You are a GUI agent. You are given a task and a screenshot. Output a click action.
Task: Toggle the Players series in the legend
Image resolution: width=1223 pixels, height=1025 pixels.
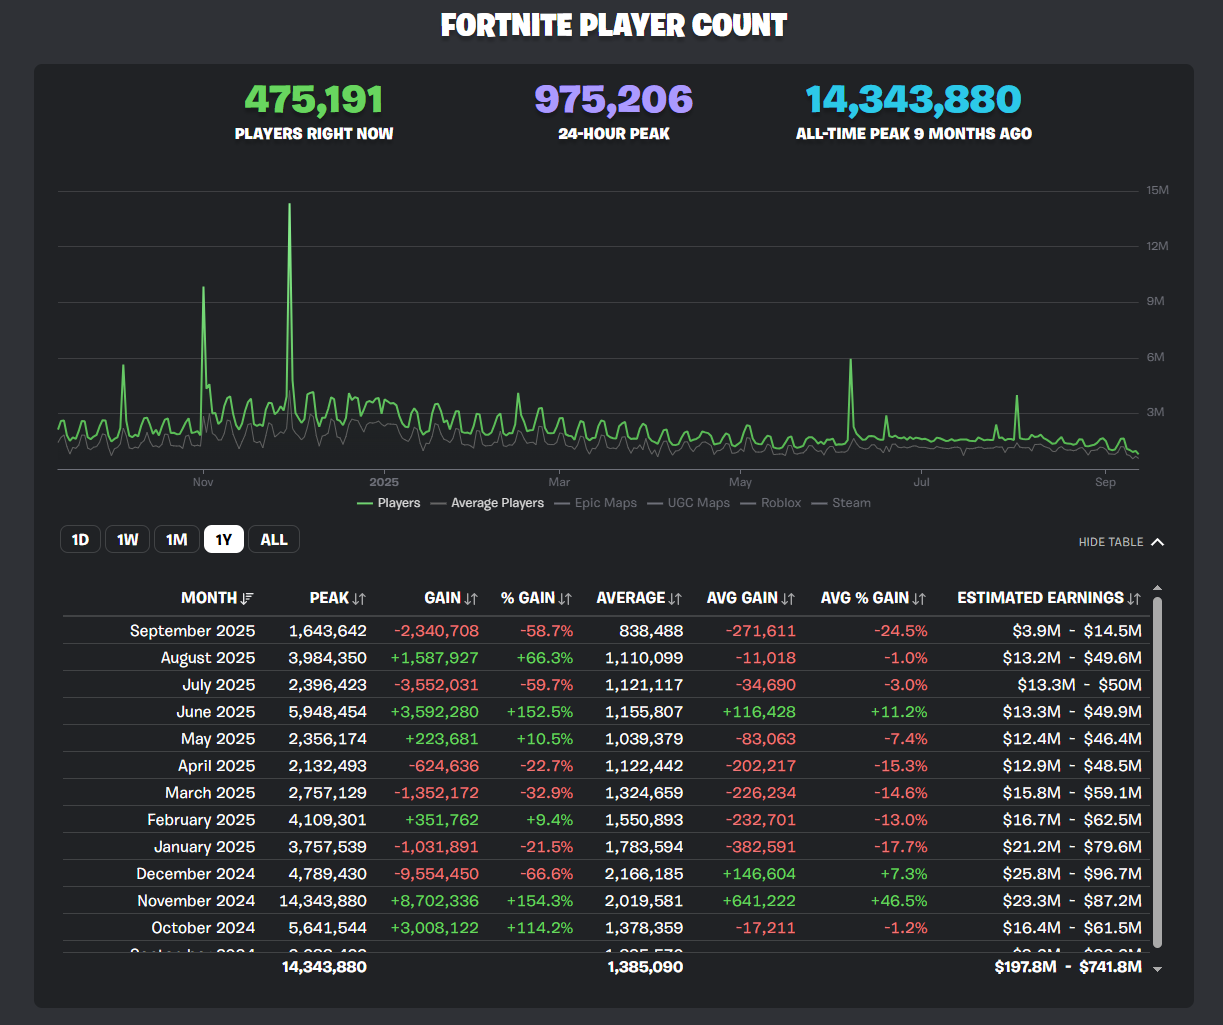coord(389,503)
